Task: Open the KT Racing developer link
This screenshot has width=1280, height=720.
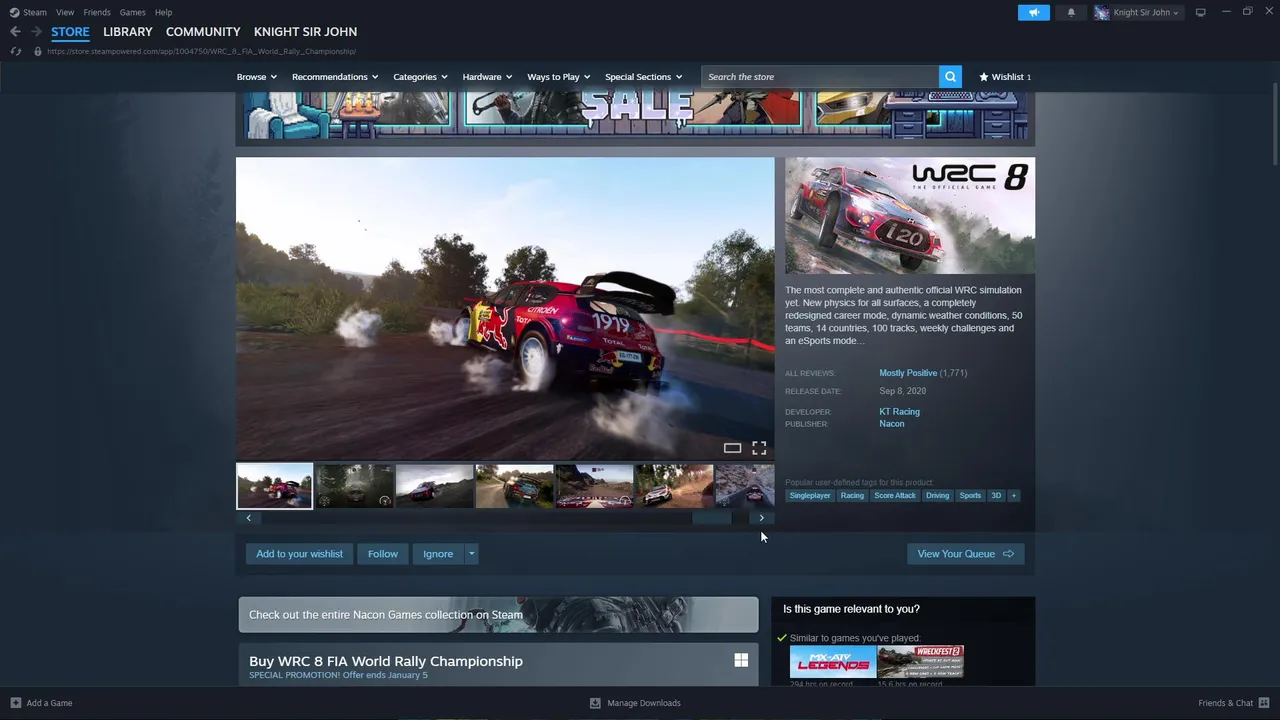Action: (x=899, y=412)
